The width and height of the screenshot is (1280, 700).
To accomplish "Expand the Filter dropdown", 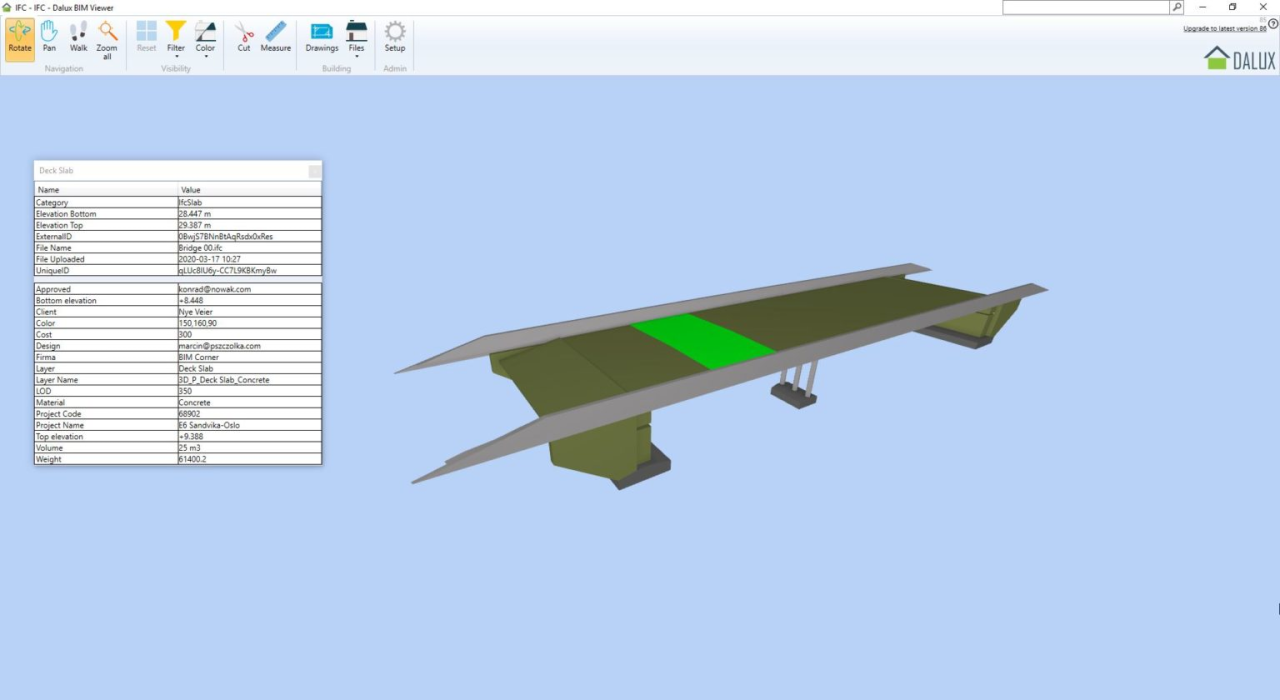I will 176,40.
